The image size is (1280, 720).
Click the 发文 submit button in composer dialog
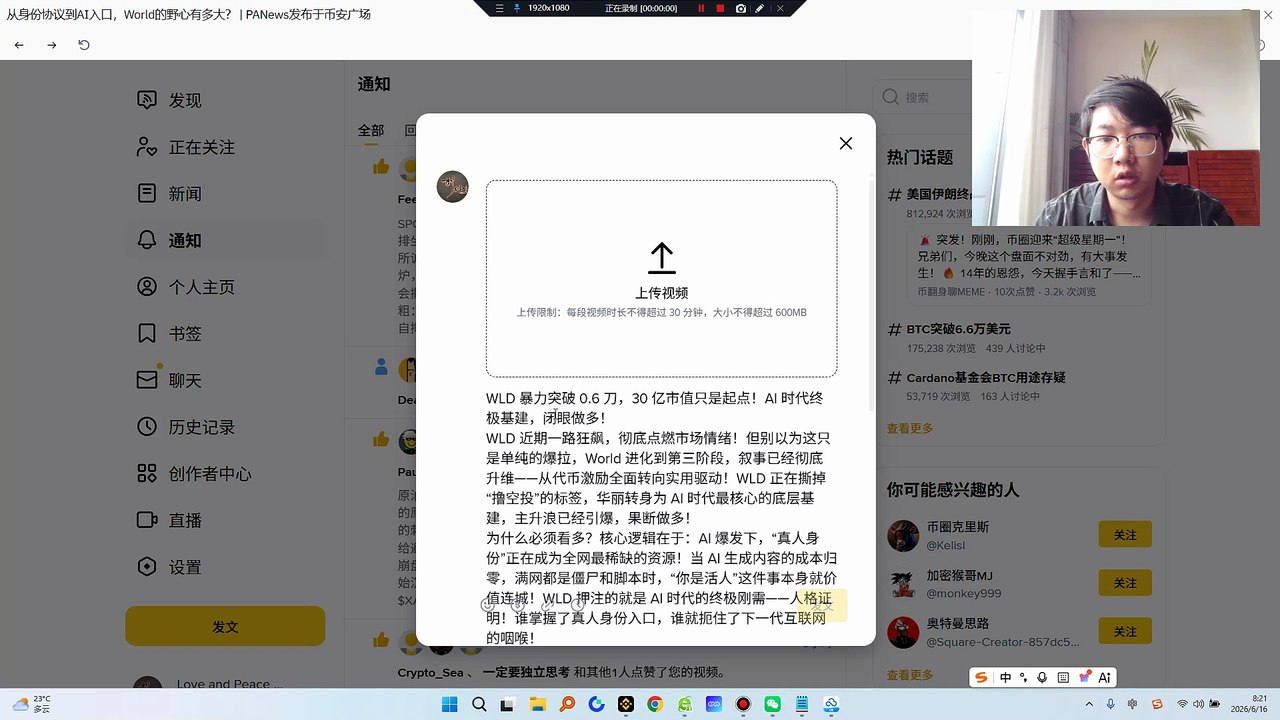[x=822, y=605]
